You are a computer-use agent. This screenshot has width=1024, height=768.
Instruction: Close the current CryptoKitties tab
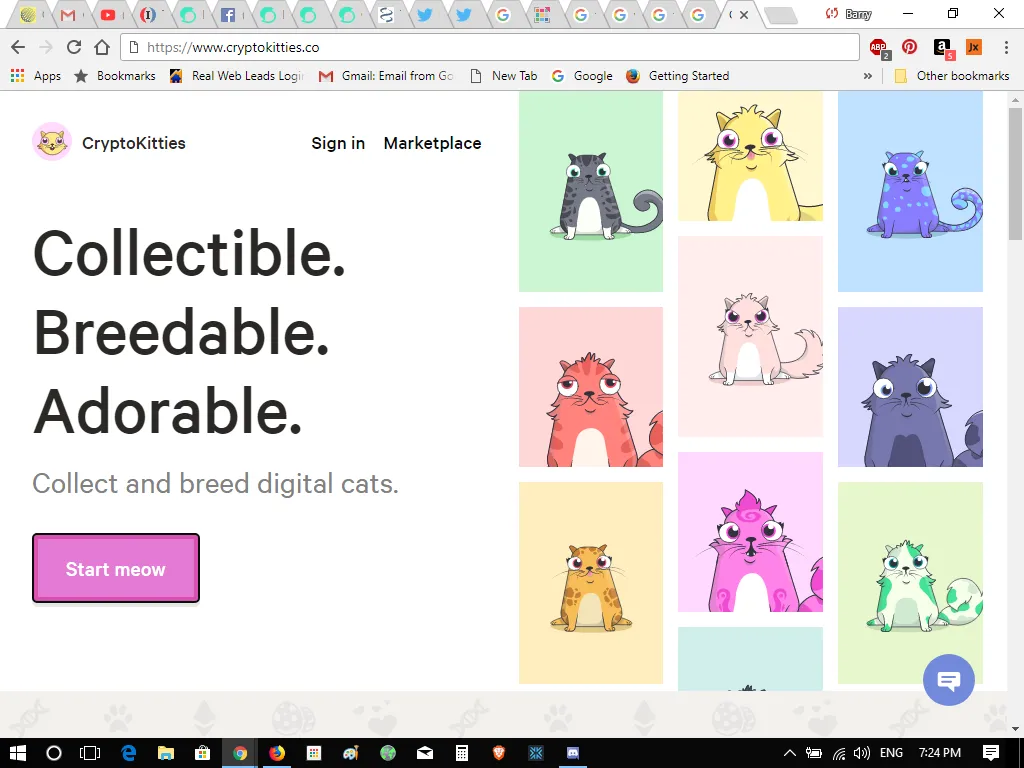[x=743, y=14]
